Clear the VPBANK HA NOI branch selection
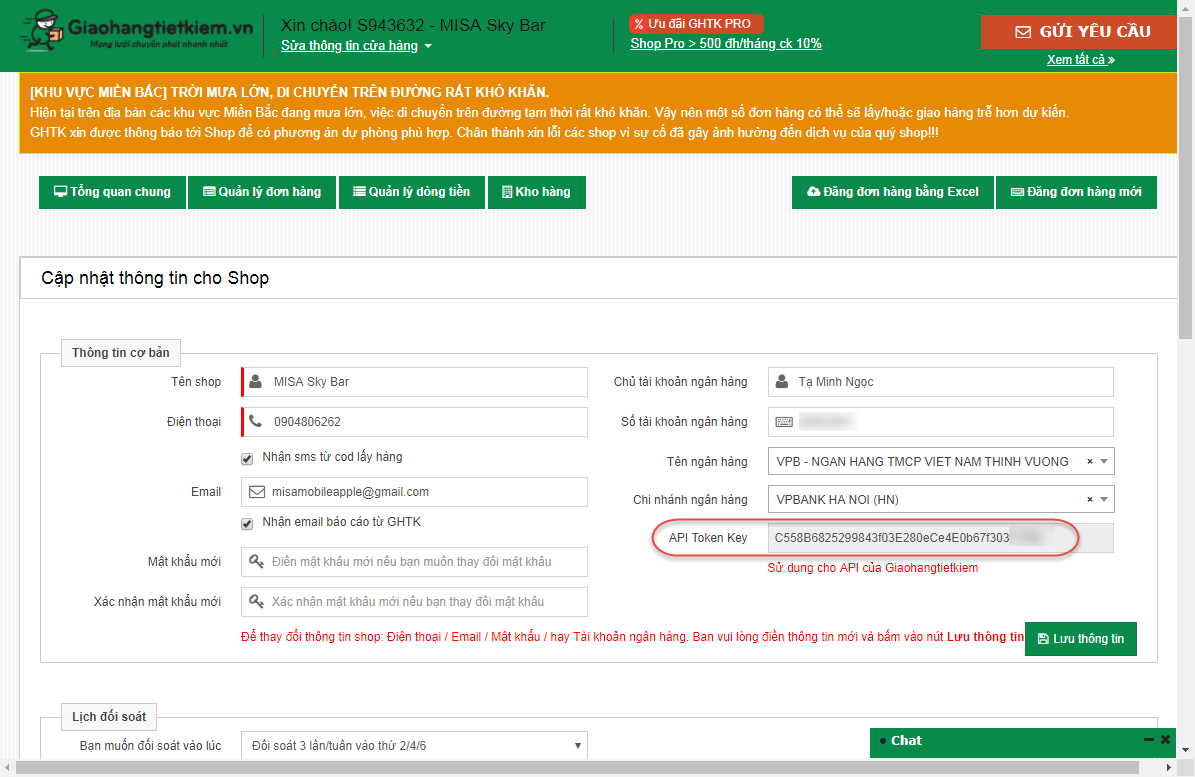 pyautogui.click(x=1090, y=499)
